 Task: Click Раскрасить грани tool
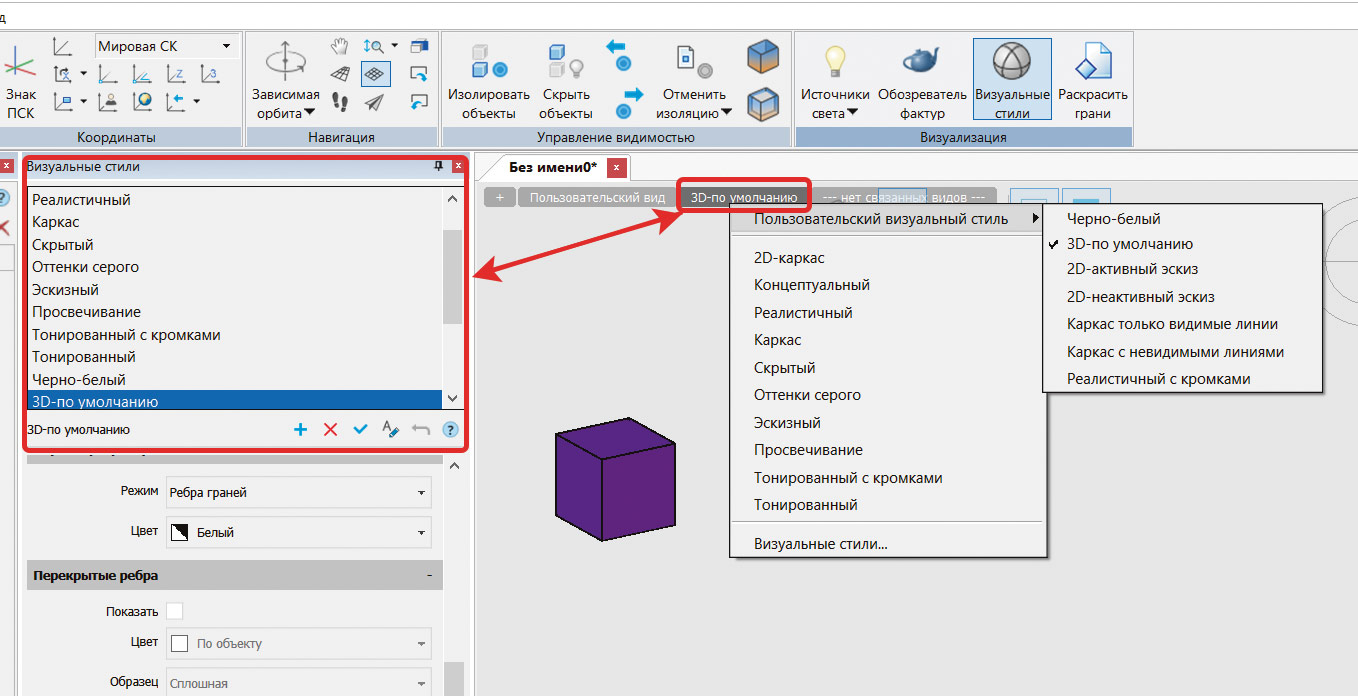point(1093,82)
